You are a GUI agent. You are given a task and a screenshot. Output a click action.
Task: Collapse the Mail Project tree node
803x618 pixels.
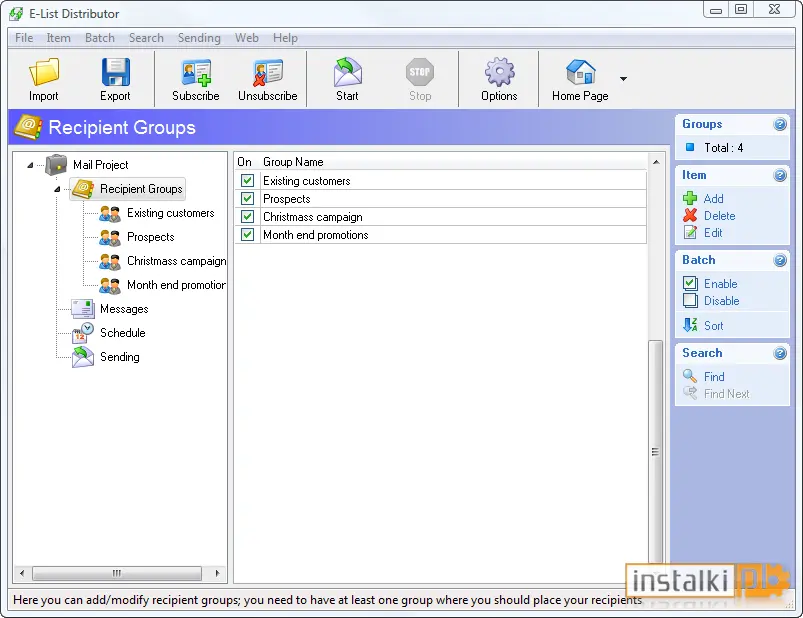click(30, 165)
